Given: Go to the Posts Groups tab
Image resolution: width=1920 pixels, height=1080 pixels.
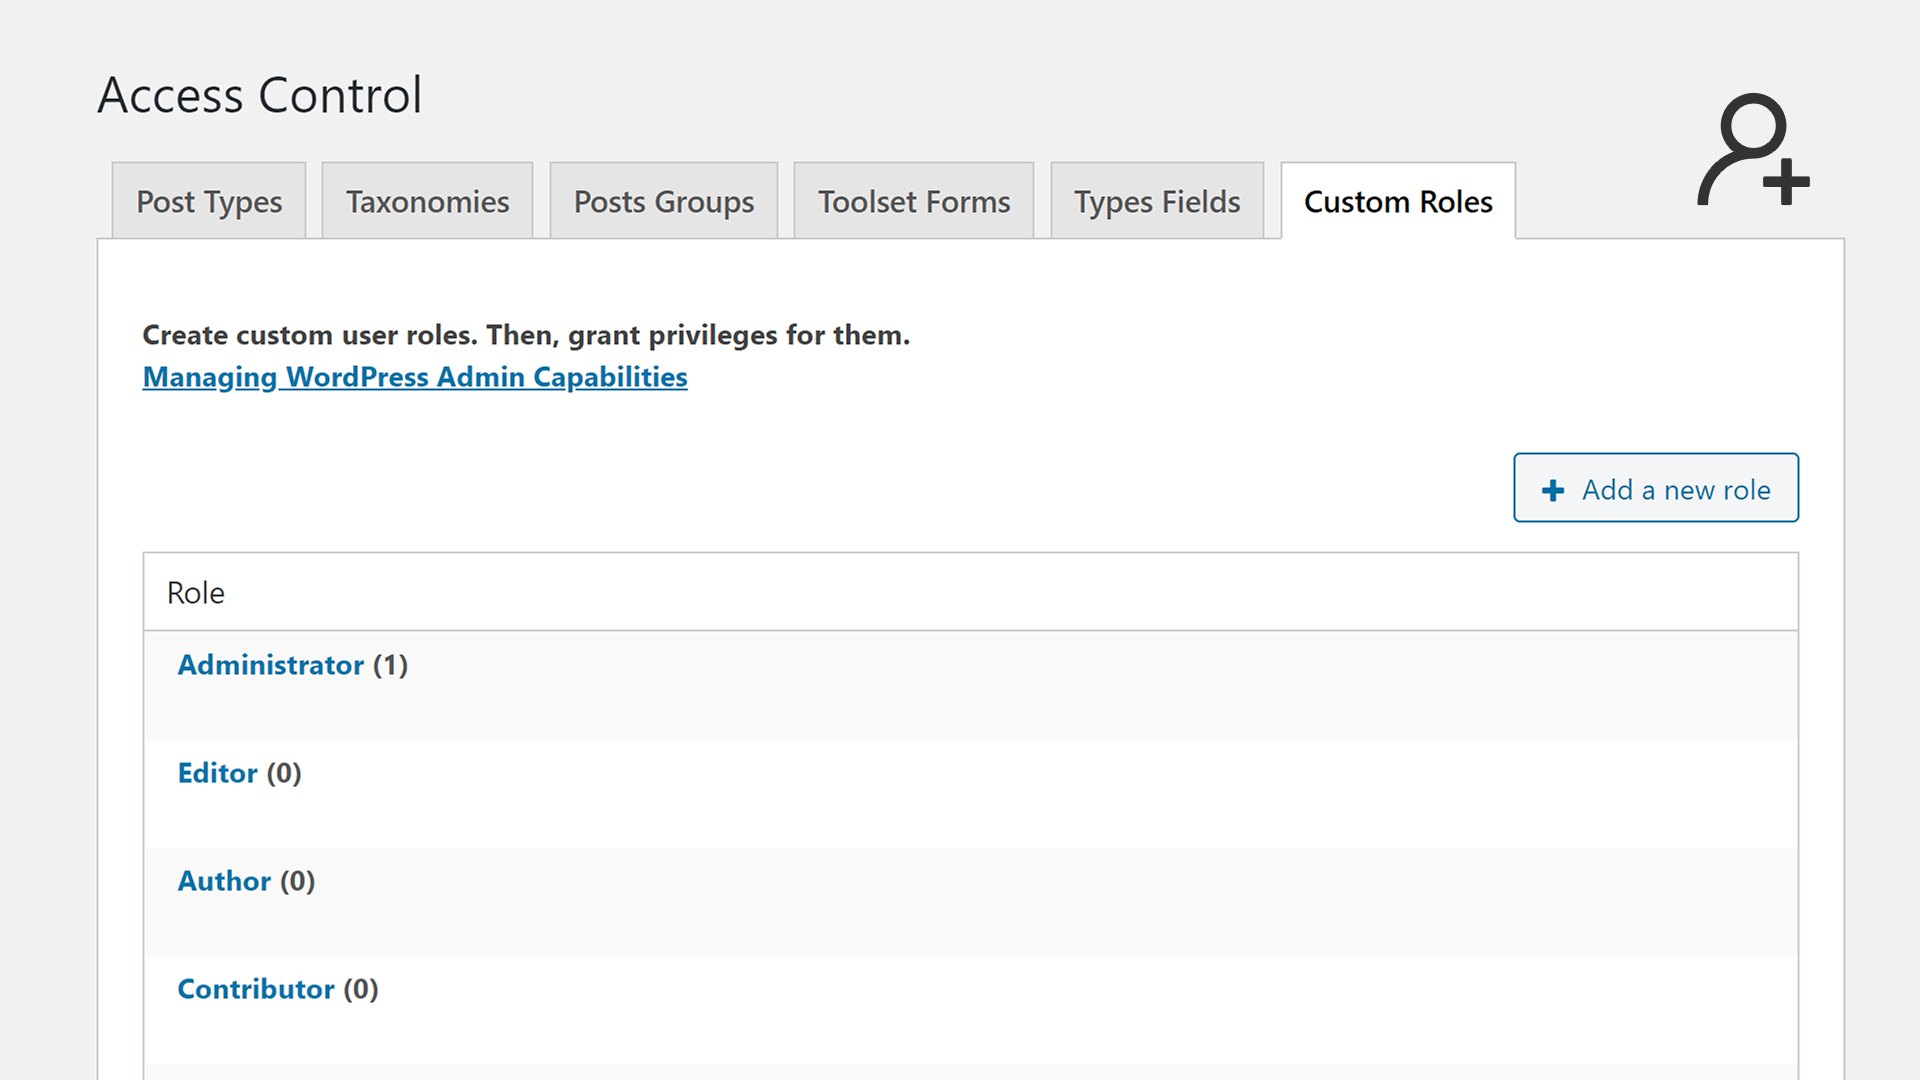Looking at the screenshot, I should click(x=663, y=202).
